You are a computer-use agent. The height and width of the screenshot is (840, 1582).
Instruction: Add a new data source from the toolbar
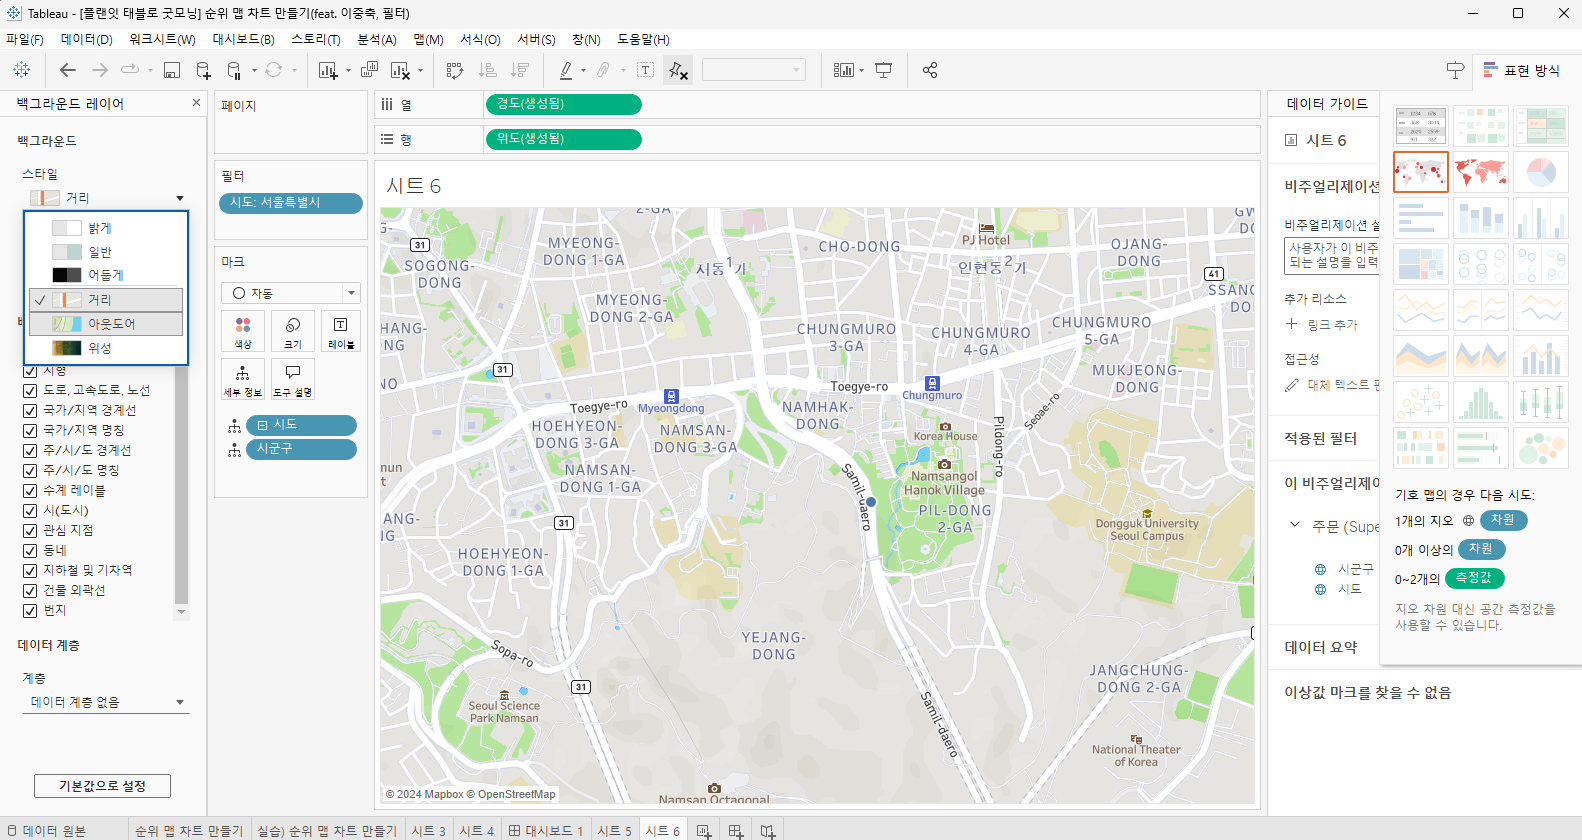(x=203, y=70)
